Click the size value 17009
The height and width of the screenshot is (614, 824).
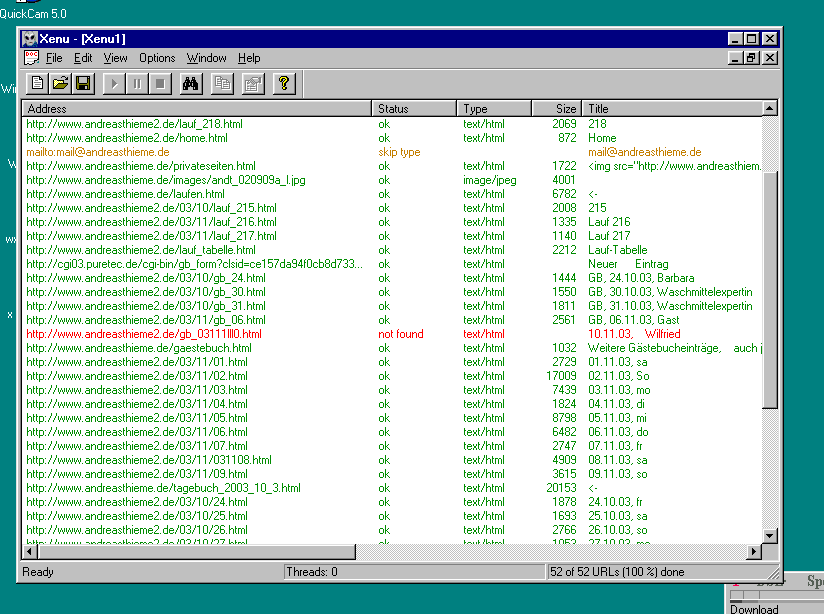(561, 376)
